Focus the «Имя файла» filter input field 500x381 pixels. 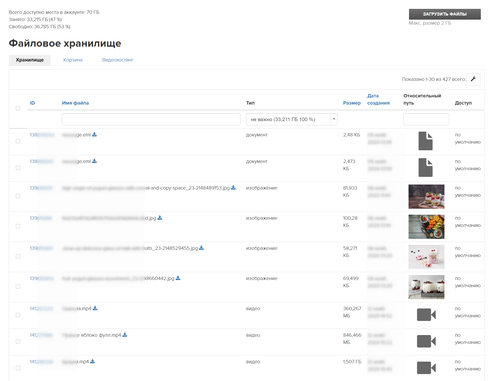(x=151, y=119)
